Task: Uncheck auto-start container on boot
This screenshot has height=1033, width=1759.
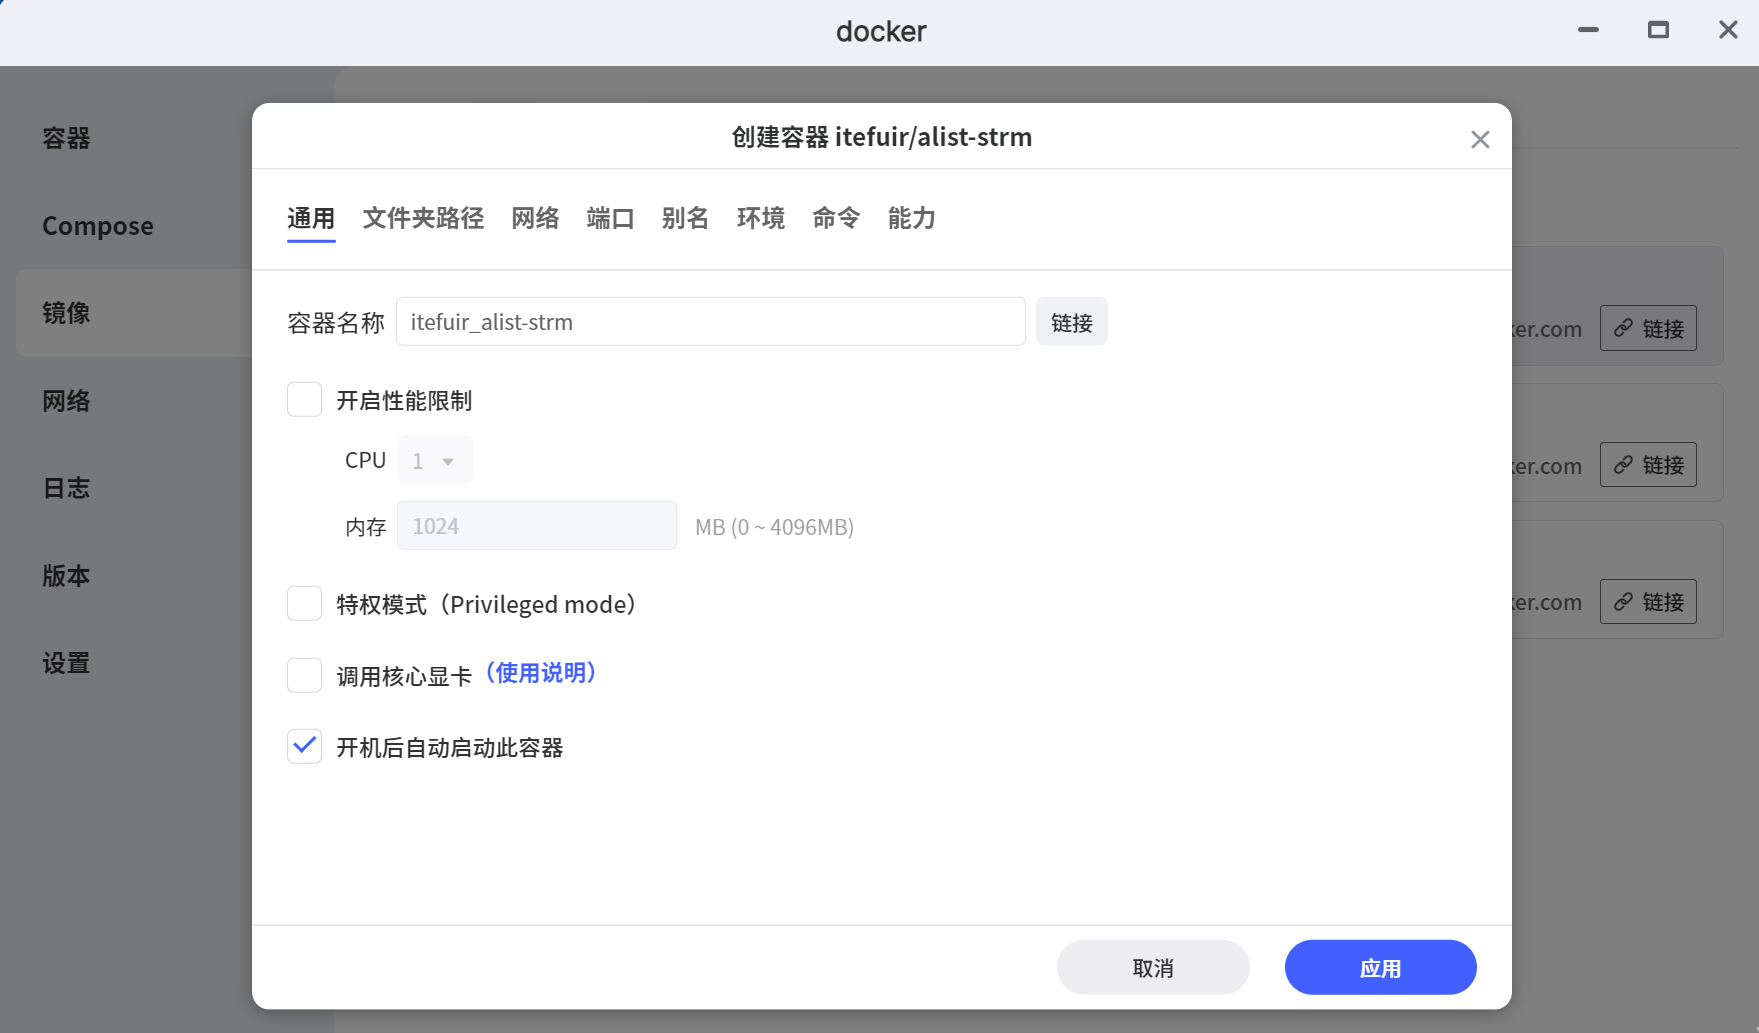Action: (304, 747)
